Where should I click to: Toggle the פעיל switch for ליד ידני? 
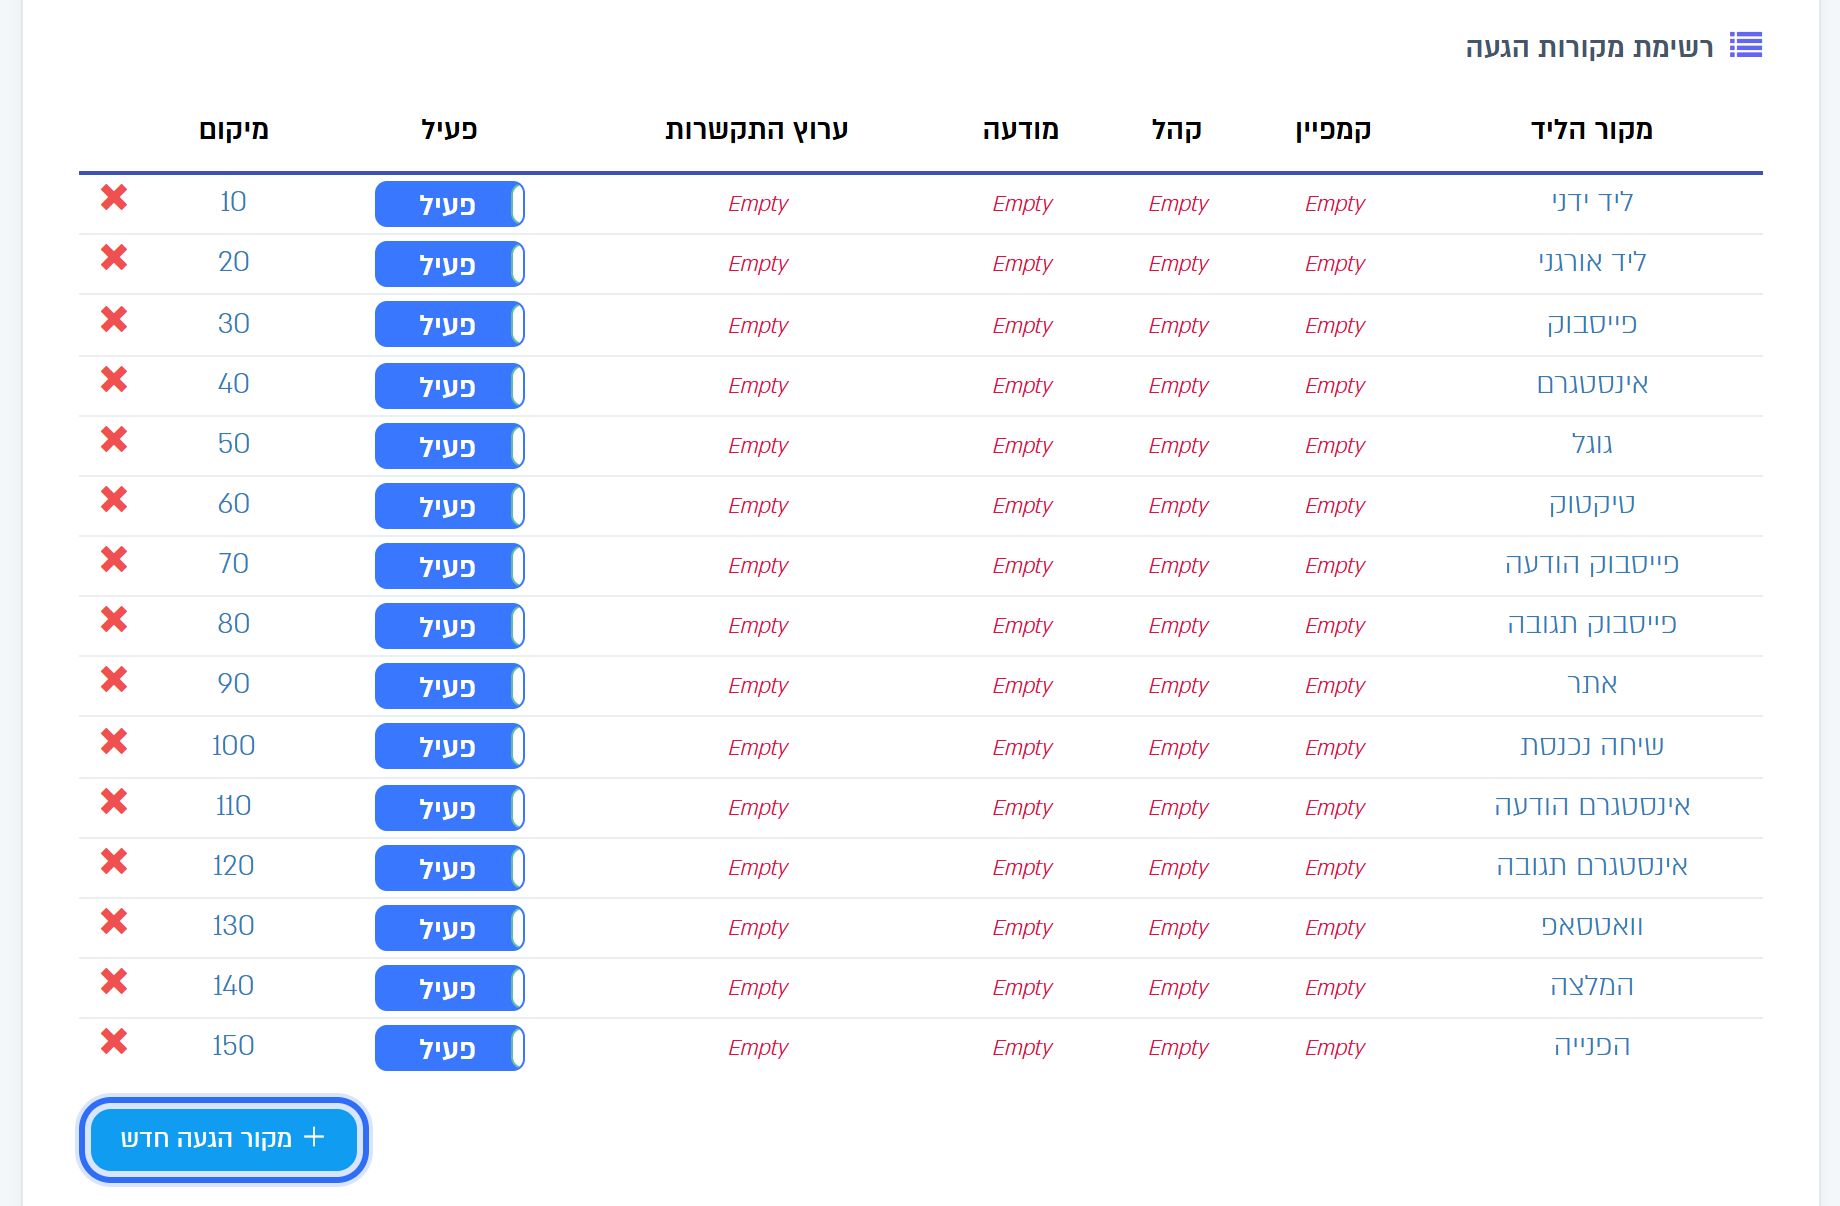pyautogui.click(x=450, y=204)
